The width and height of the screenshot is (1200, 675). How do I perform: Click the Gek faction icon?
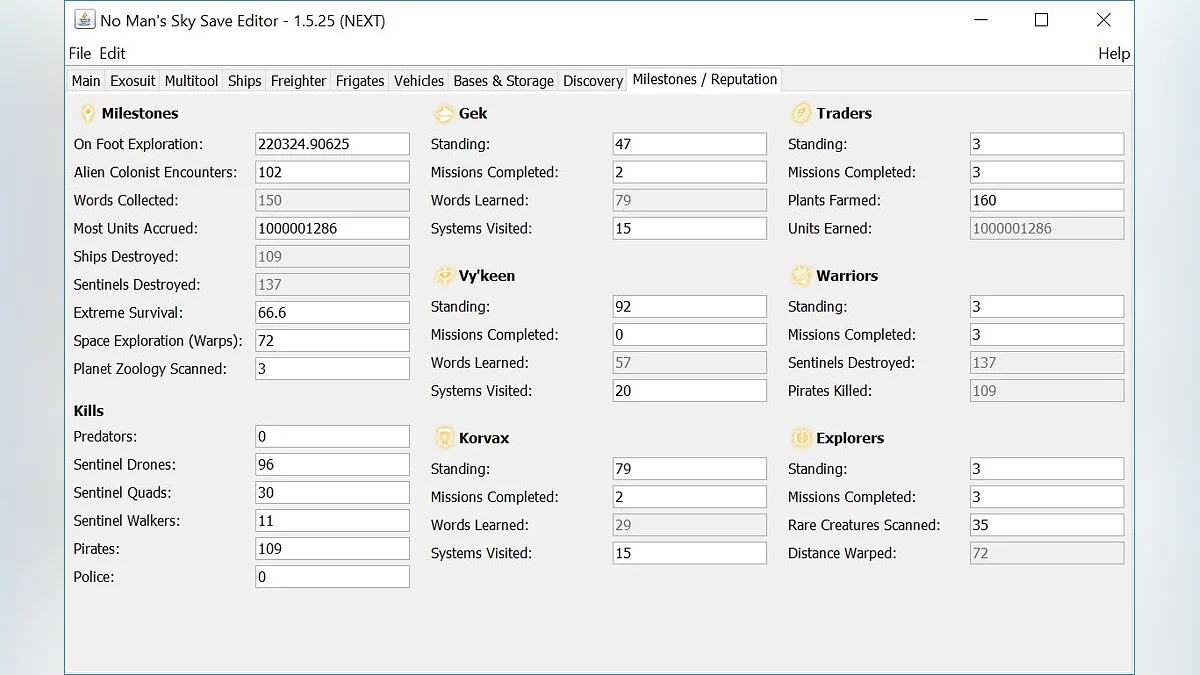click(x=444, y=114)
